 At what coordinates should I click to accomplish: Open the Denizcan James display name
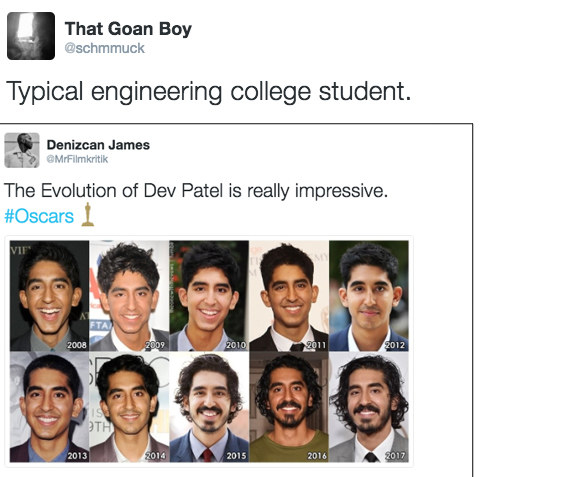click(98, 145)
